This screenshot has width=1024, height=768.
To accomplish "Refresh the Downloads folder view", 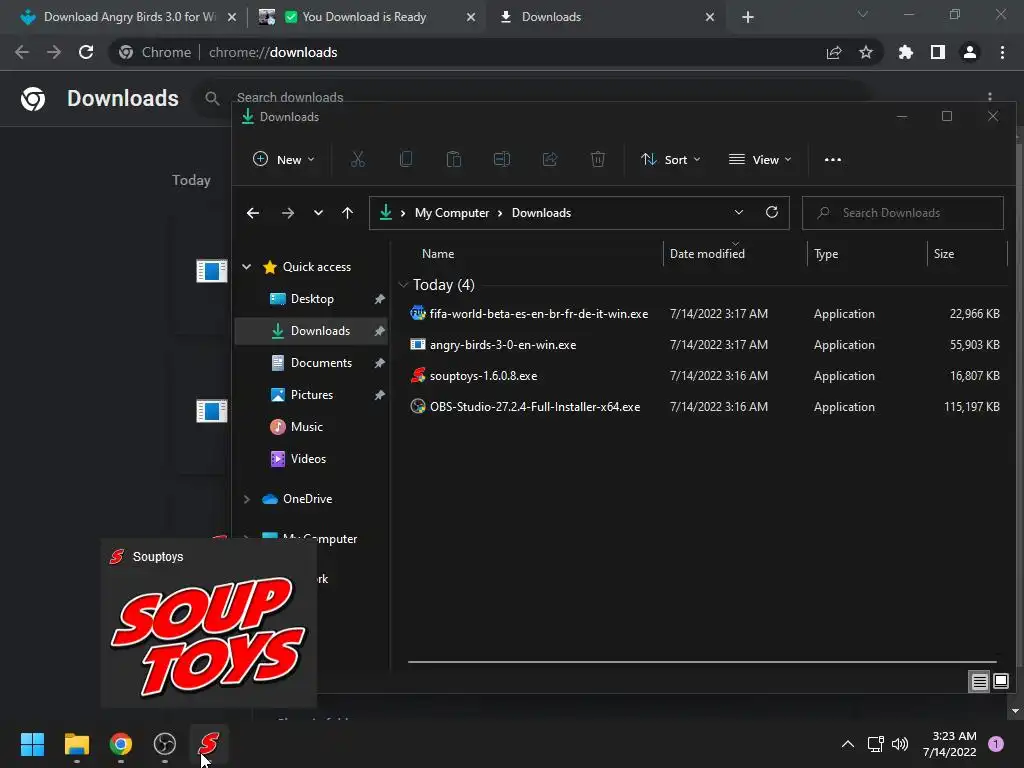I will pyautogui.click(x=772, y=212).
